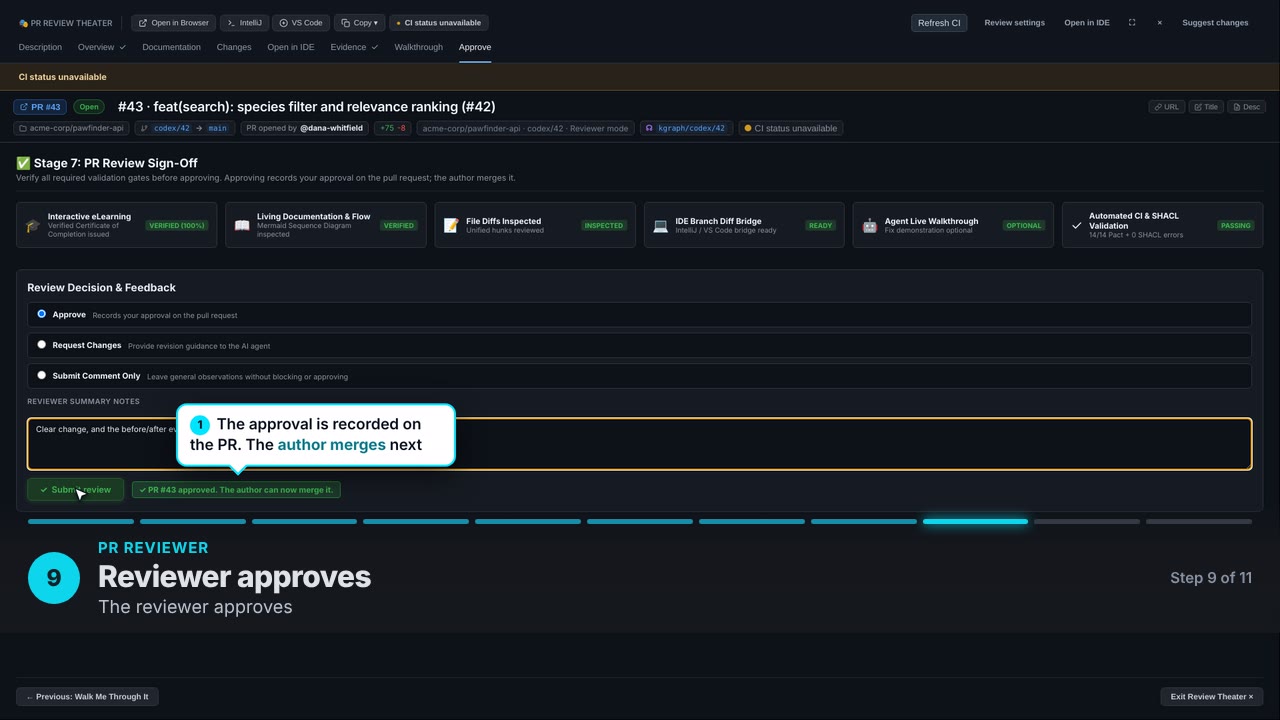This screenshot has width=1280, height=720.
Task: Click the Submit review button
Action: [x=75, y=490]
